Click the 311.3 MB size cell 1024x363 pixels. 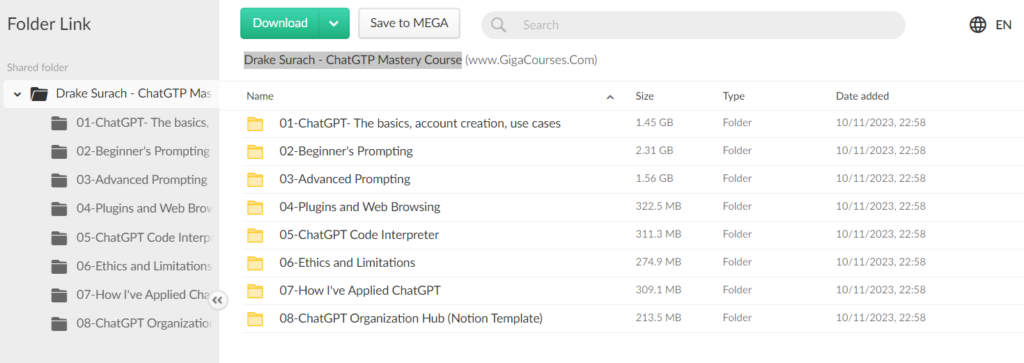pos(658,234)
